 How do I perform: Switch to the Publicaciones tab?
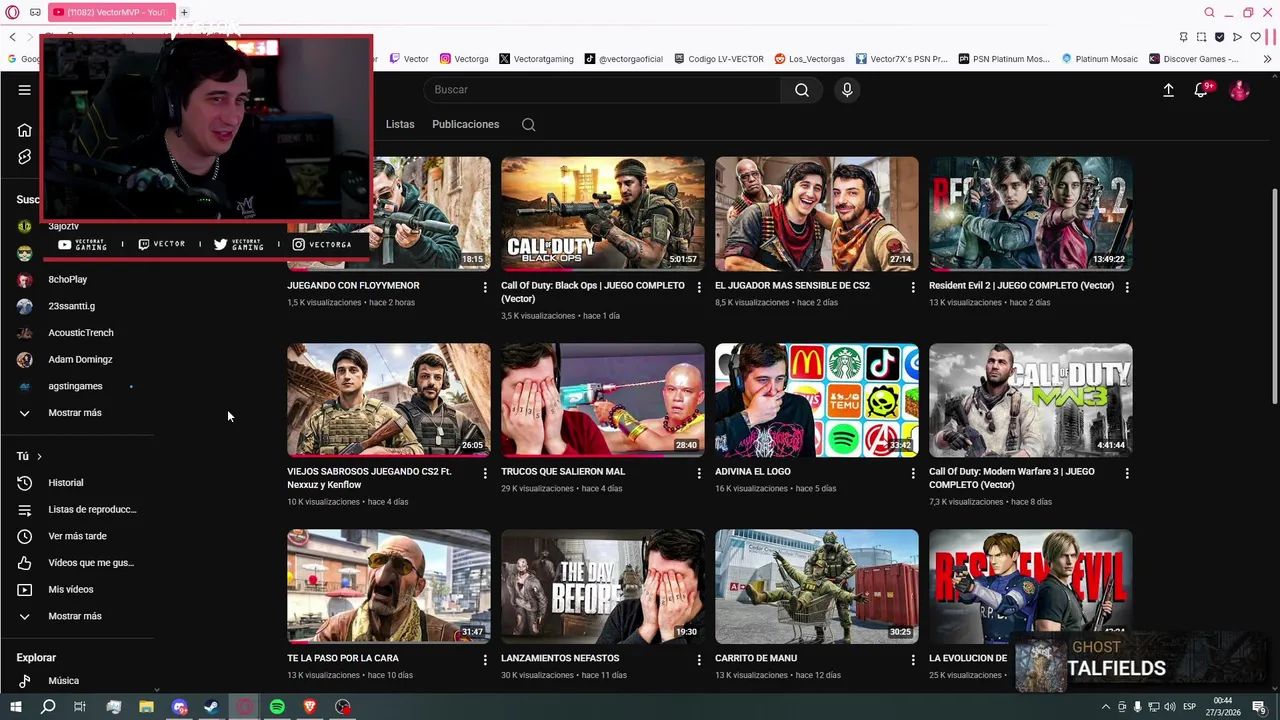[x=465, y=125]
